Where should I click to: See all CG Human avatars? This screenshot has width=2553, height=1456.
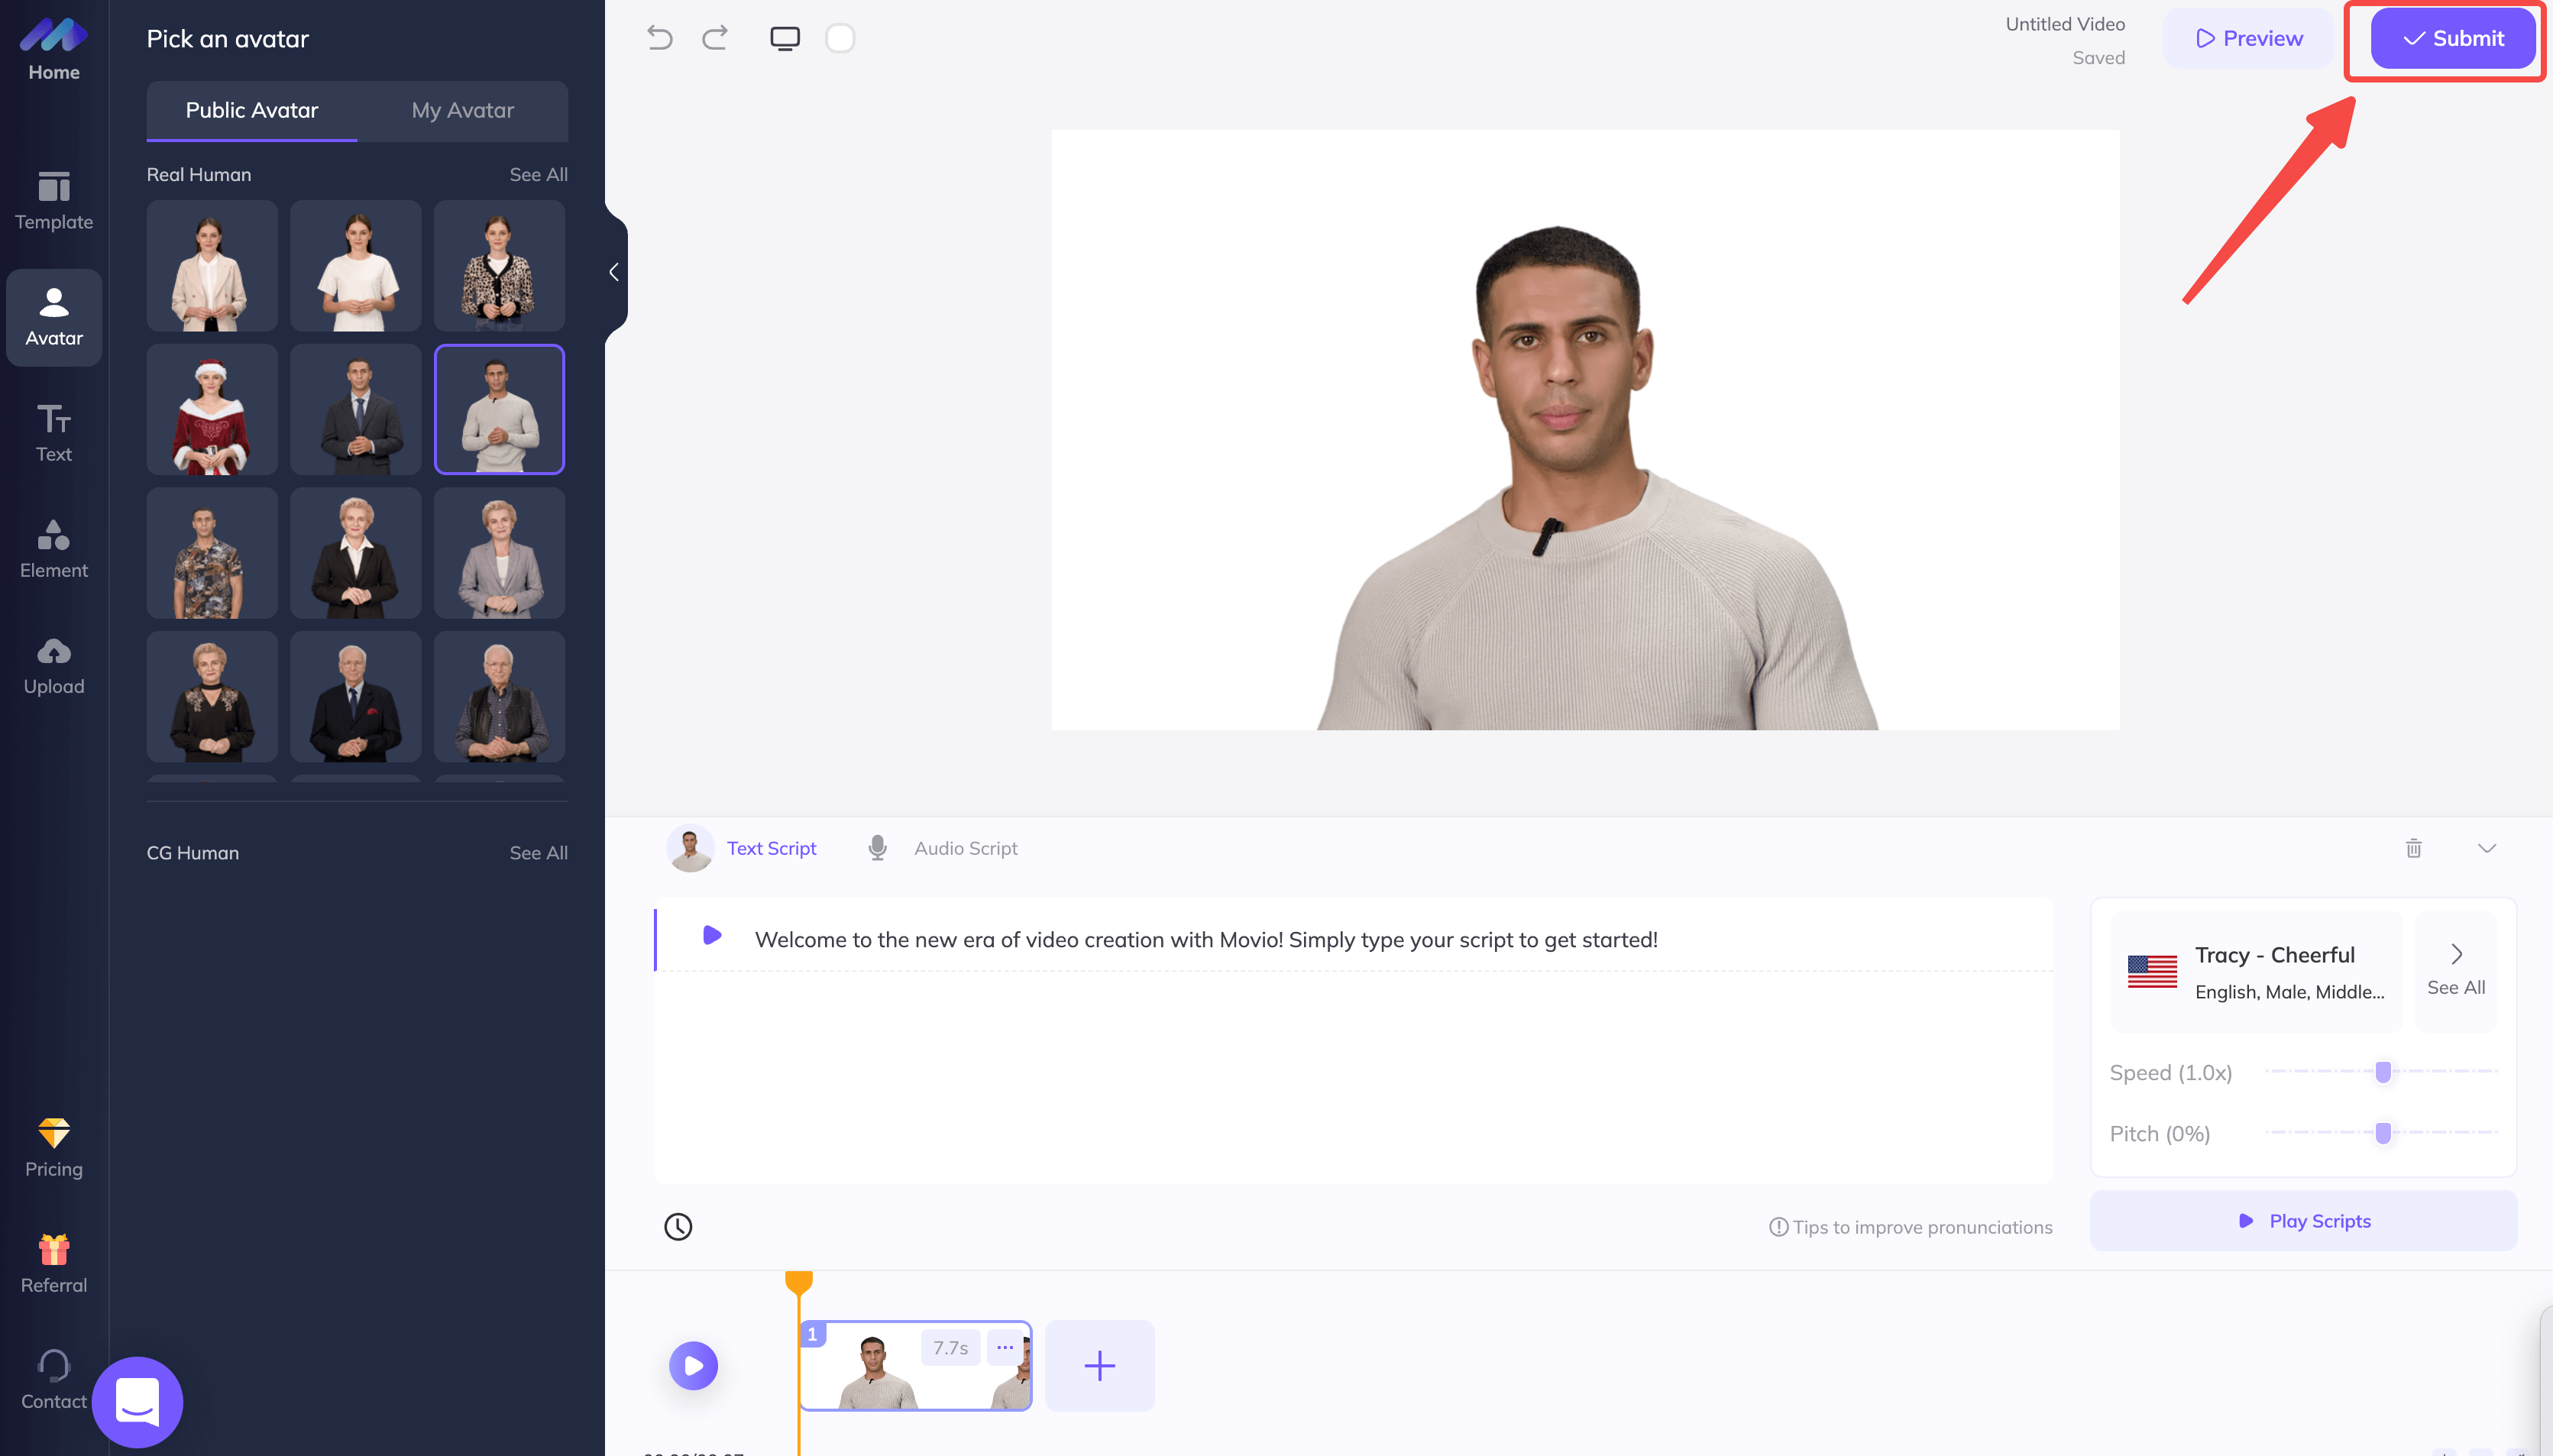[538, 853]
